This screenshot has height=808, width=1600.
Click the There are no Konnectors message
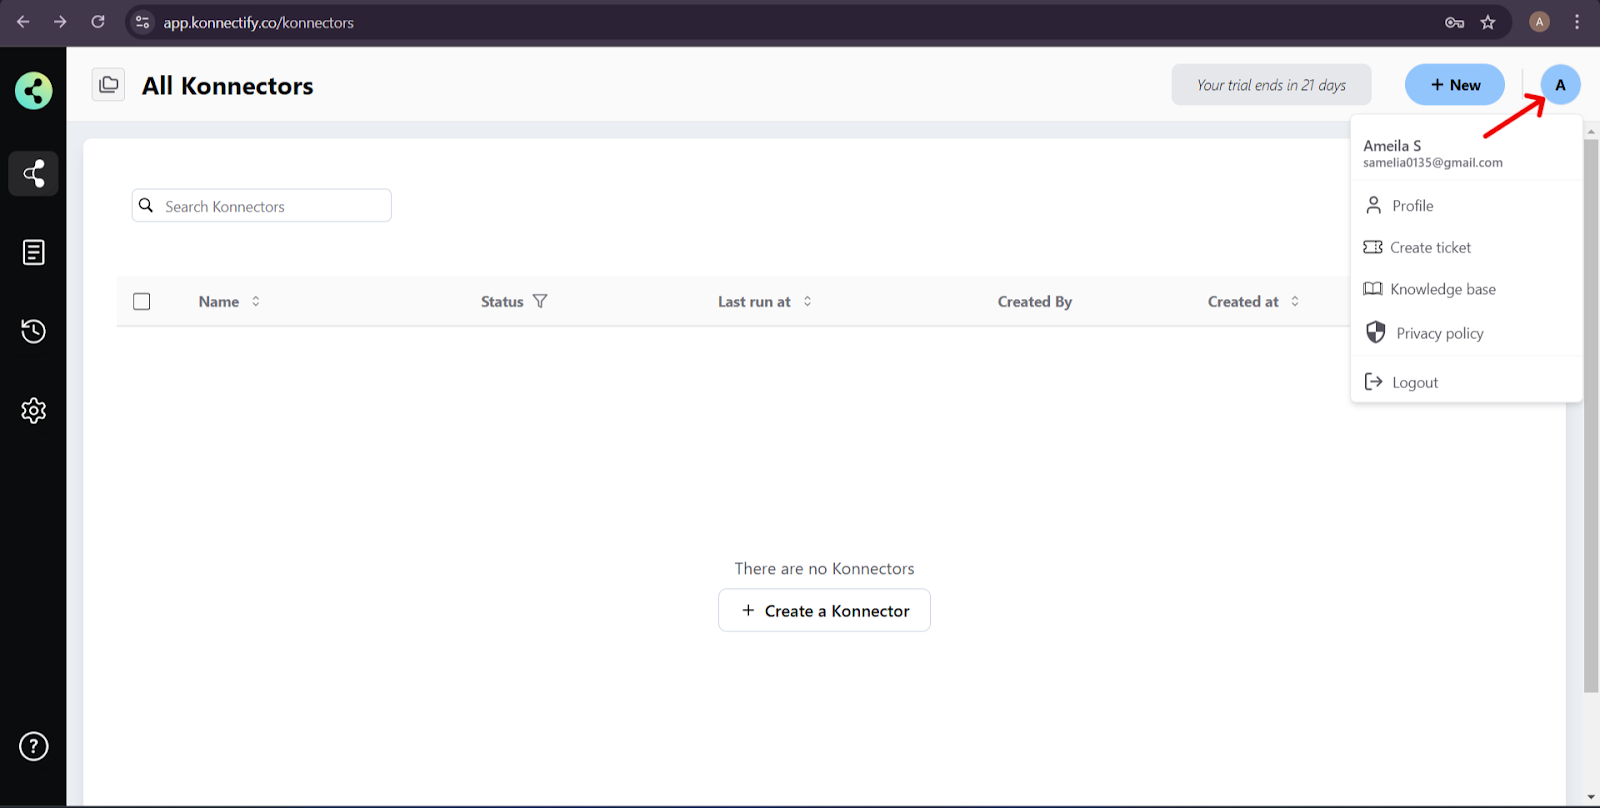click(x=824, y=569)
